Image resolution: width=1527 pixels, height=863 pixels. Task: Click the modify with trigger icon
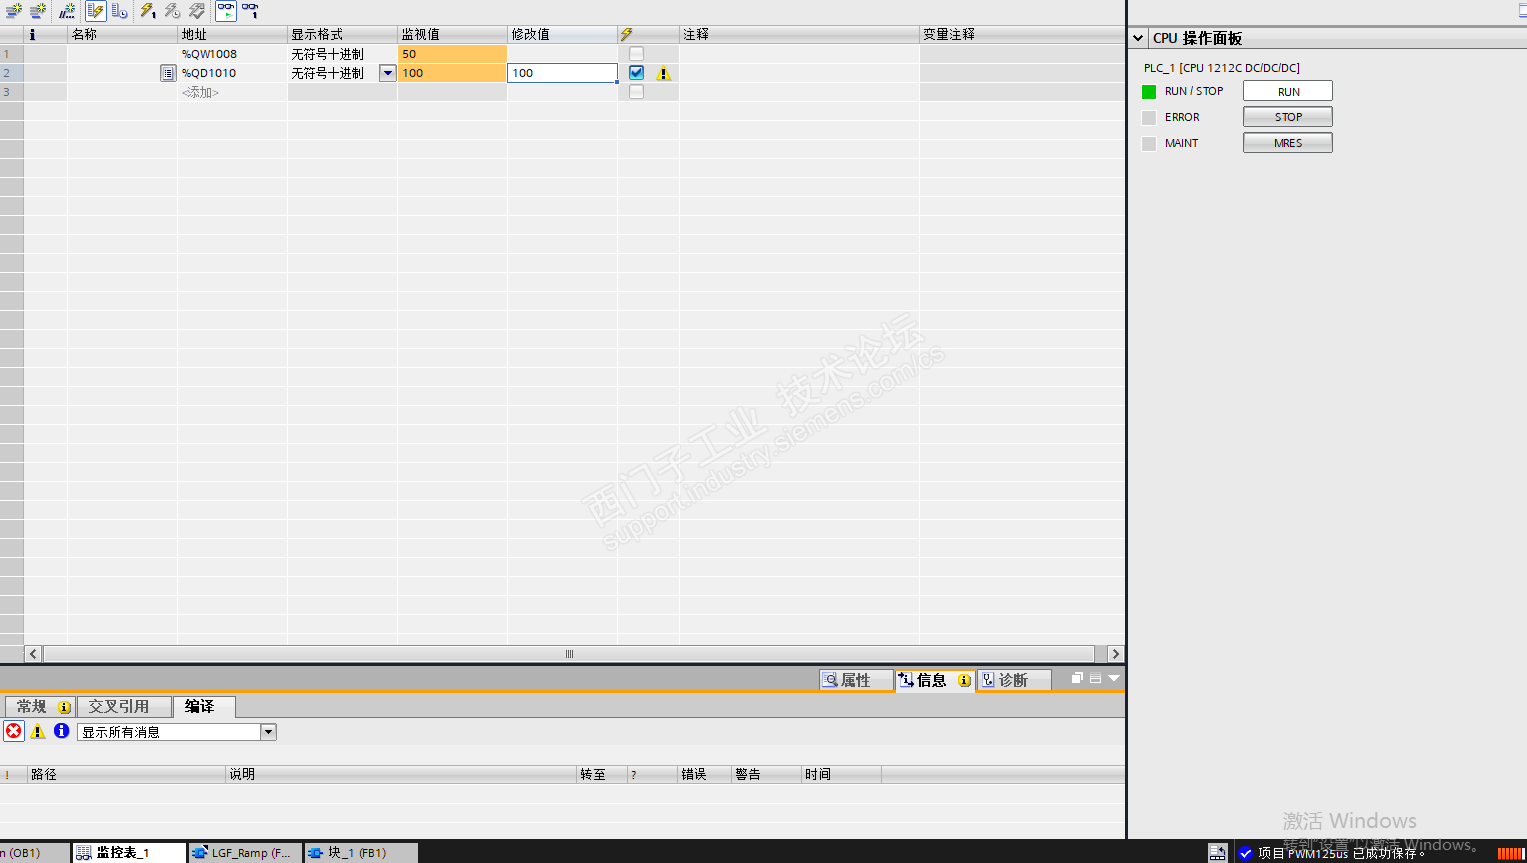pos(172,11)
